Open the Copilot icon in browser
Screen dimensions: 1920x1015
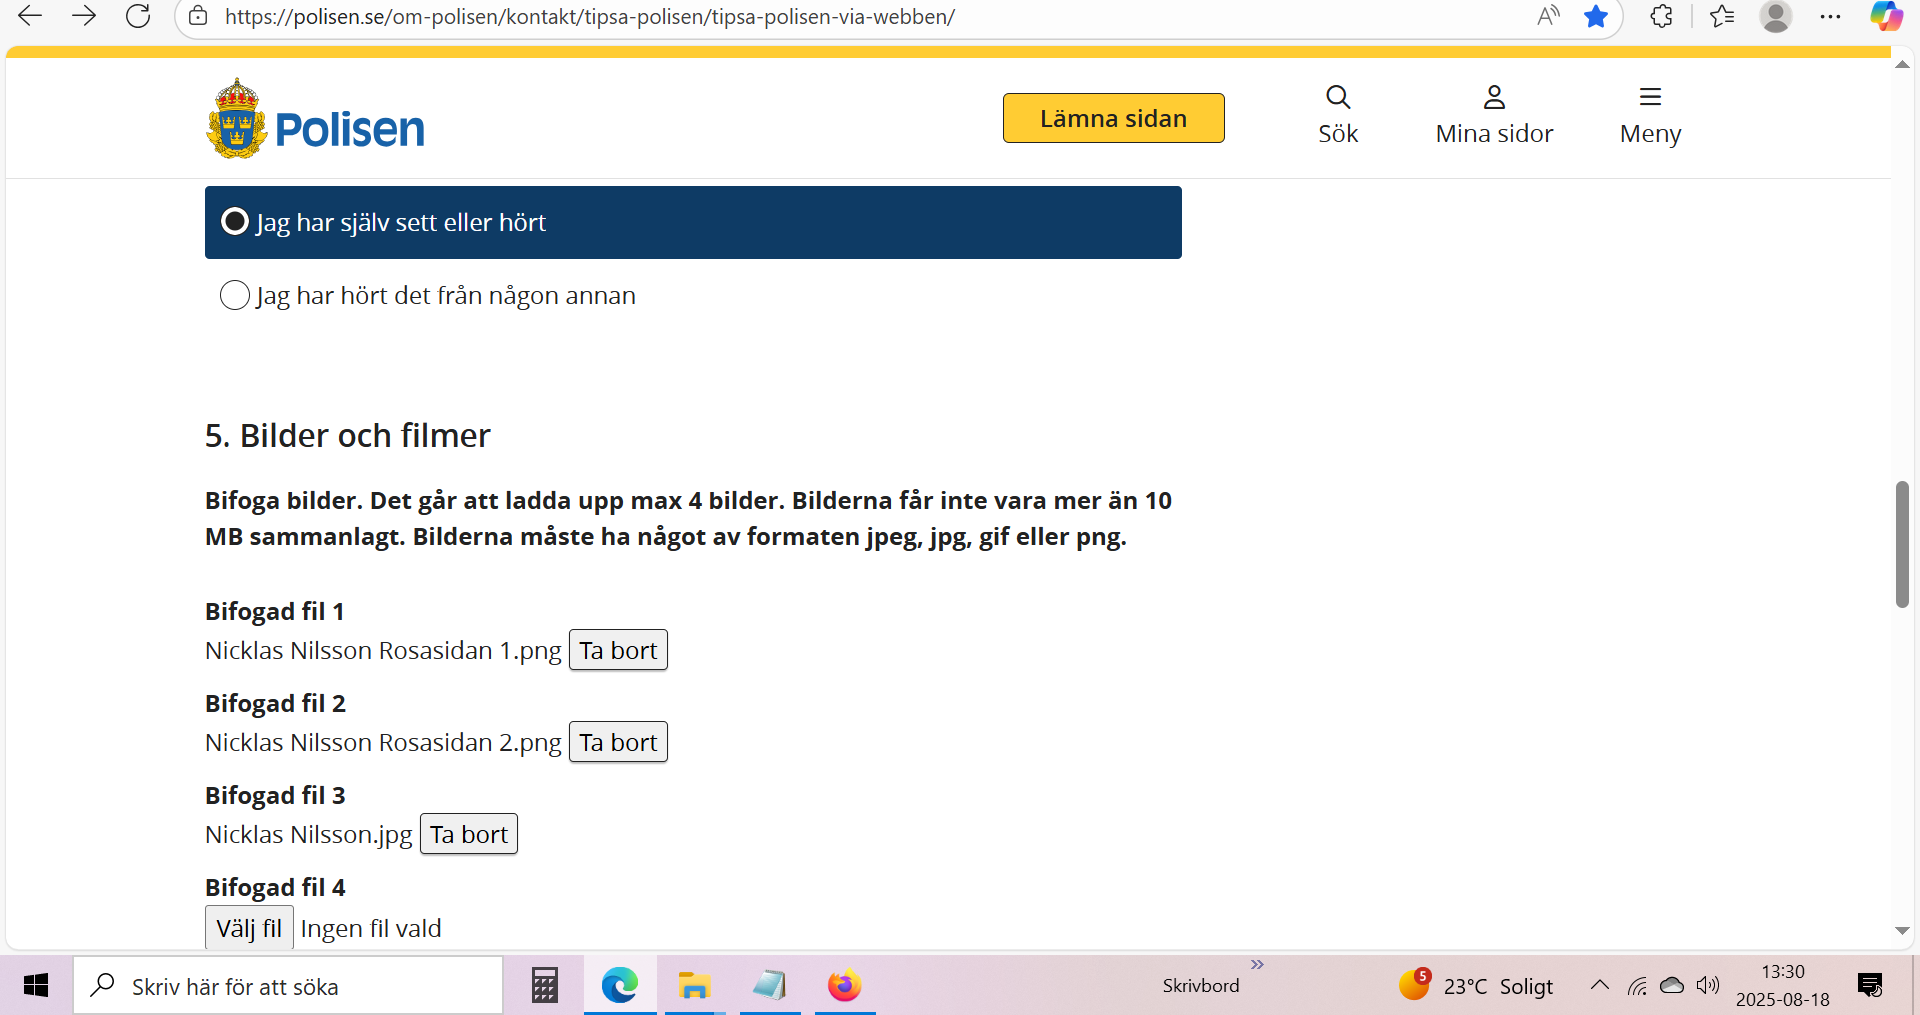(x=1886, y=16)
